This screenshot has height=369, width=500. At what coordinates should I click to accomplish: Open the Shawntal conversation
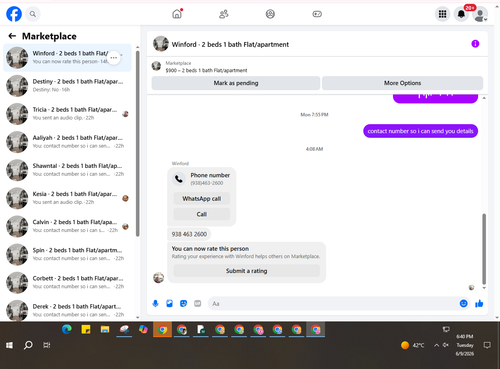coord(67,170)
